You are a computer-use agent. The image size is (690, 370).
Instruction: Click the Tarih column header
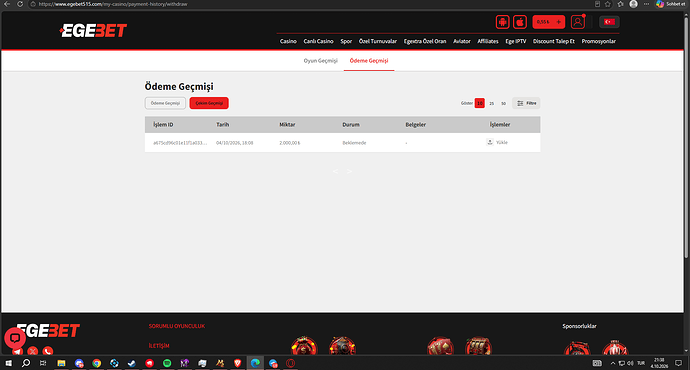click(x=223, y=125)
